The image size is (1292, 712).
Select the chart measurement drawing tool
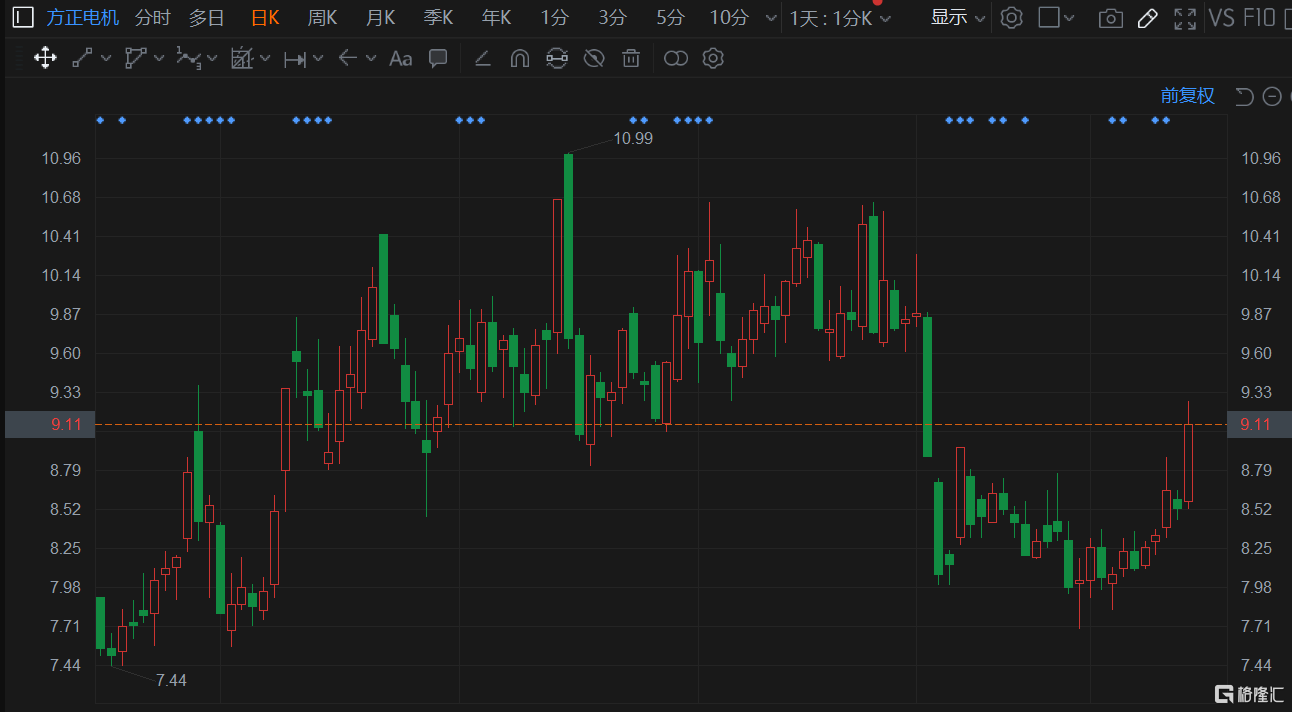tap(242, 58)
